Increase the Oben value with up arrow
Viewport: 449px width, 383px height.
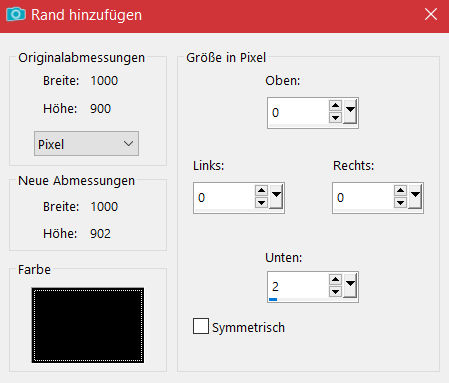point(335,106)
